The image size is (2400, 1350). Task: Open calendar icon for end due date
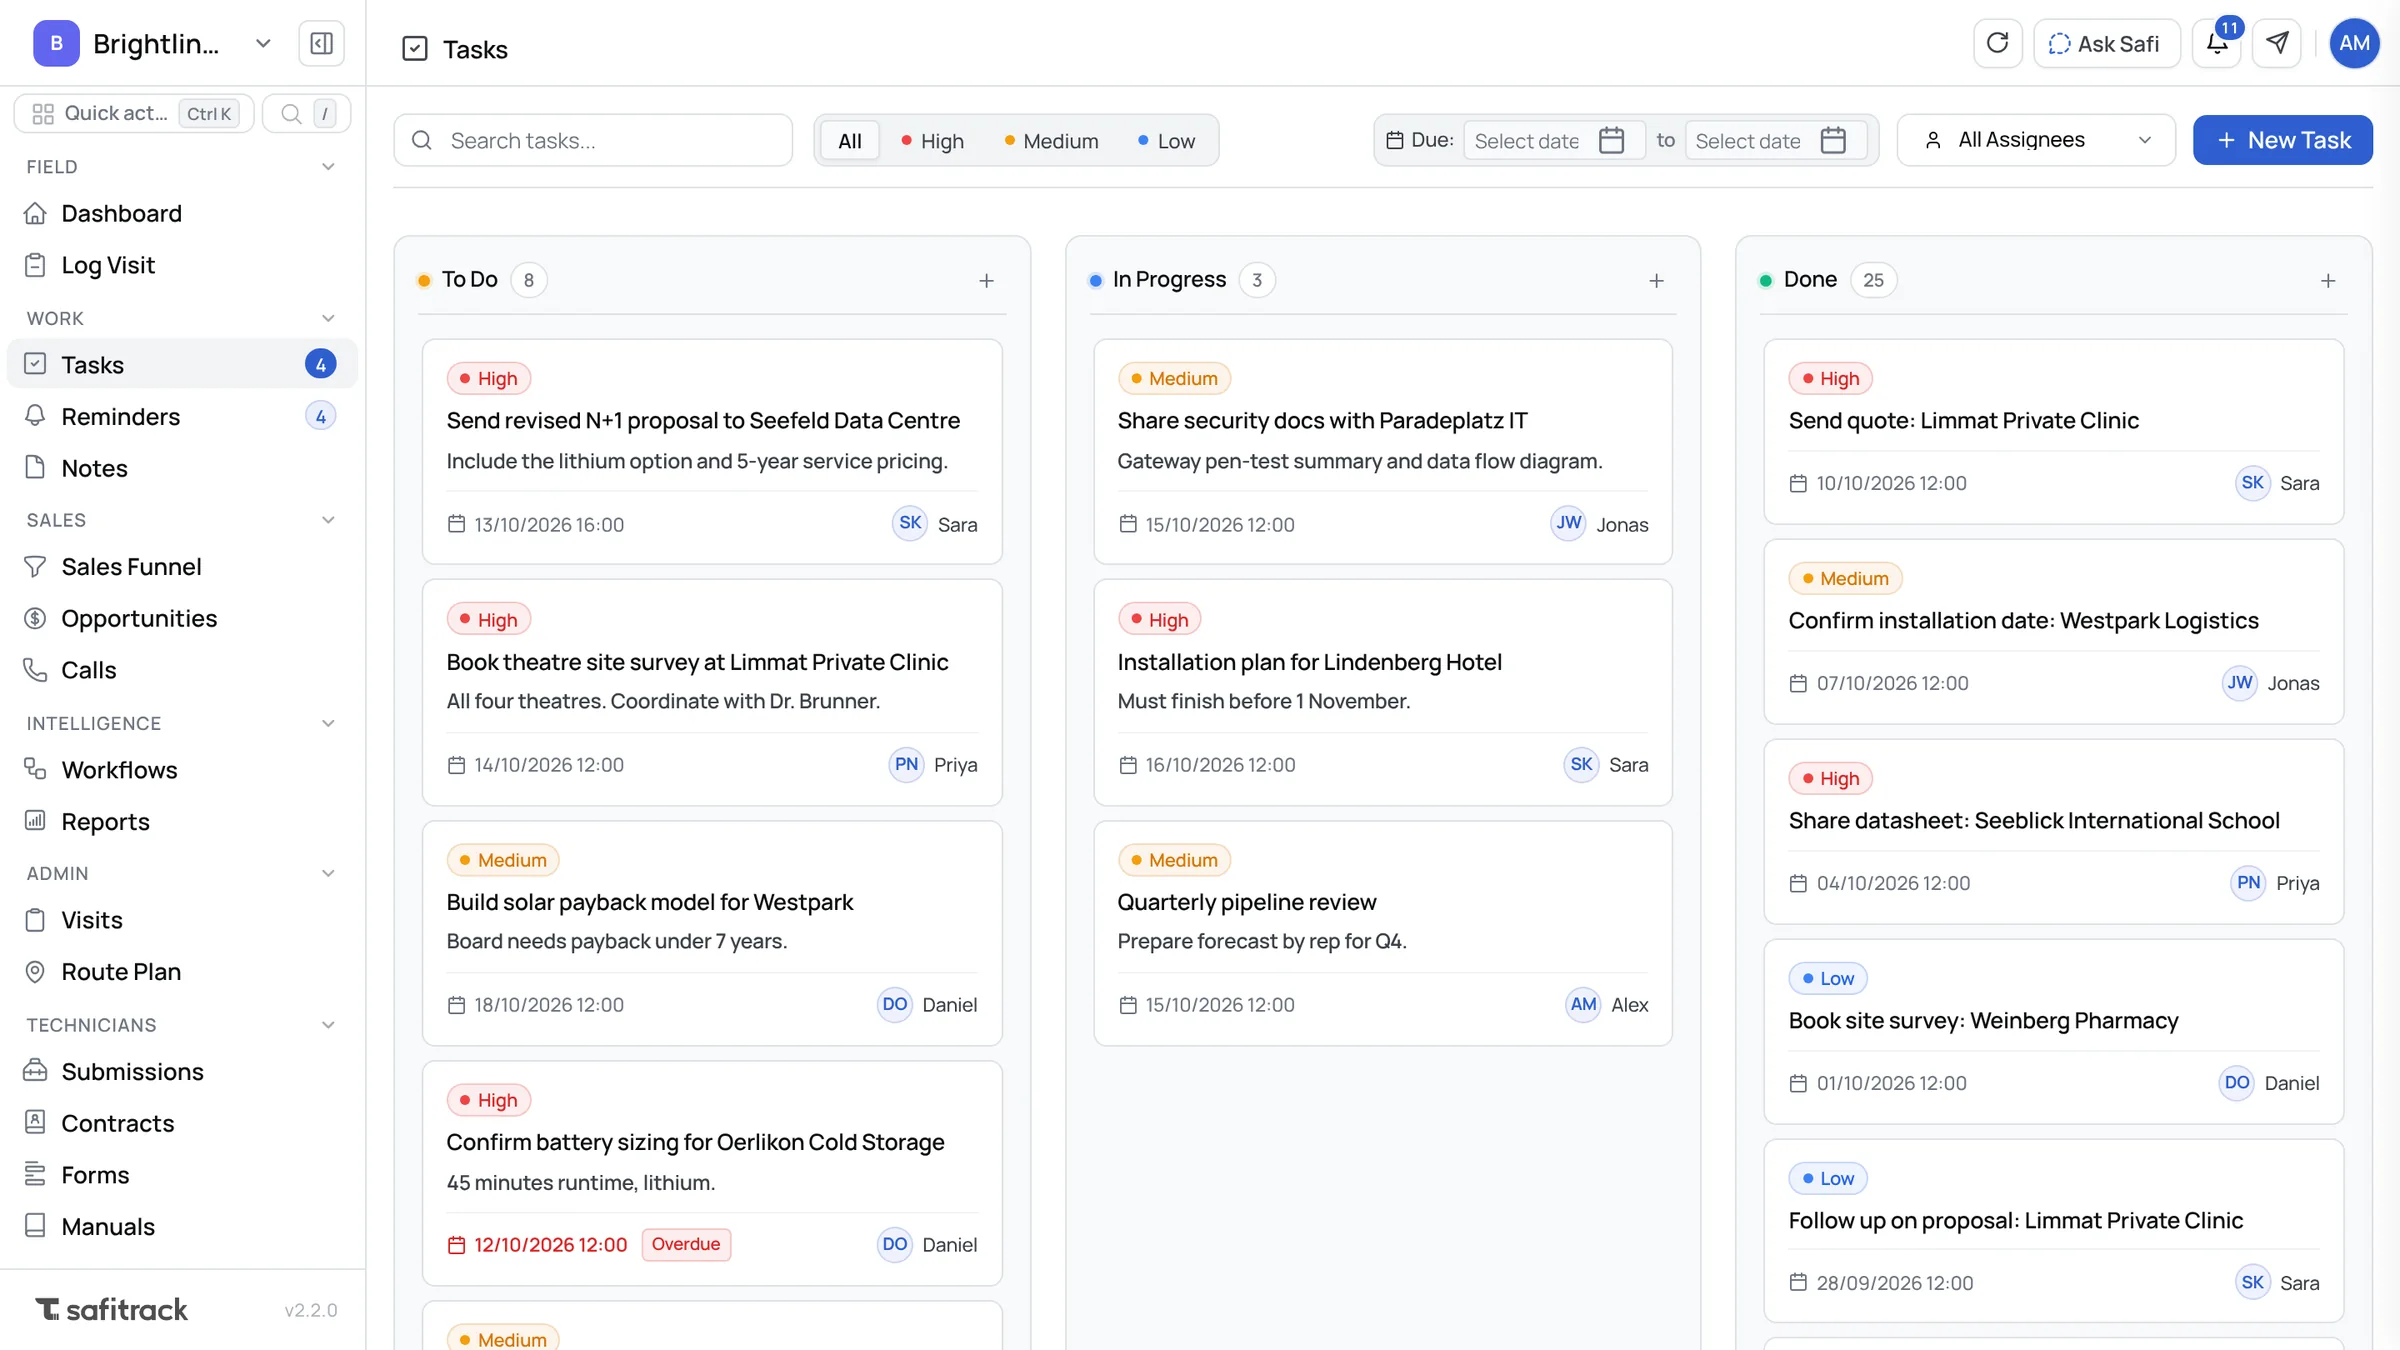[1833, 140]
